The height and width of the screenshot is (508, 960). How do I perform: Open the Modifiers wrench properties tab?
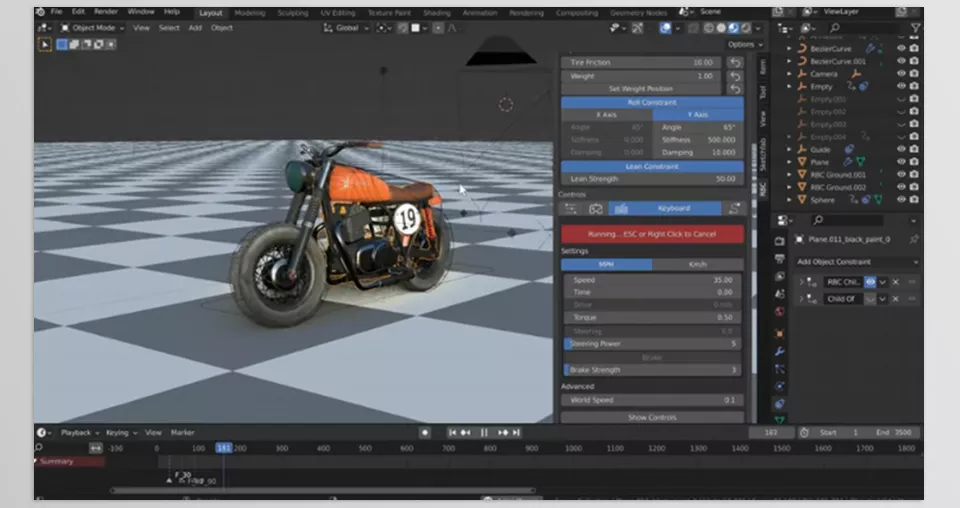(x=779, y=351)
